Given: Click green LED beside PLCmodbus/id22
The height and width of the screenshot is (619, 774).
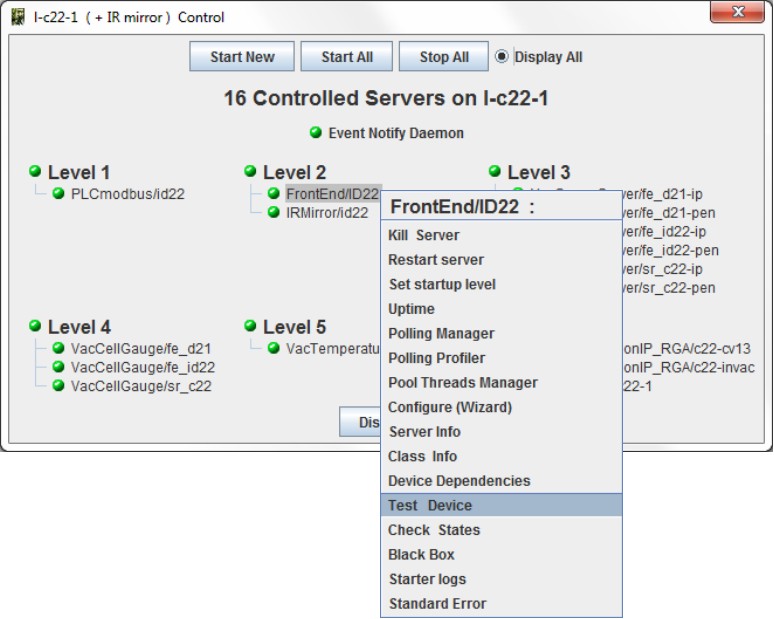Looking at the screenshot, I should (x=59, y=194).
